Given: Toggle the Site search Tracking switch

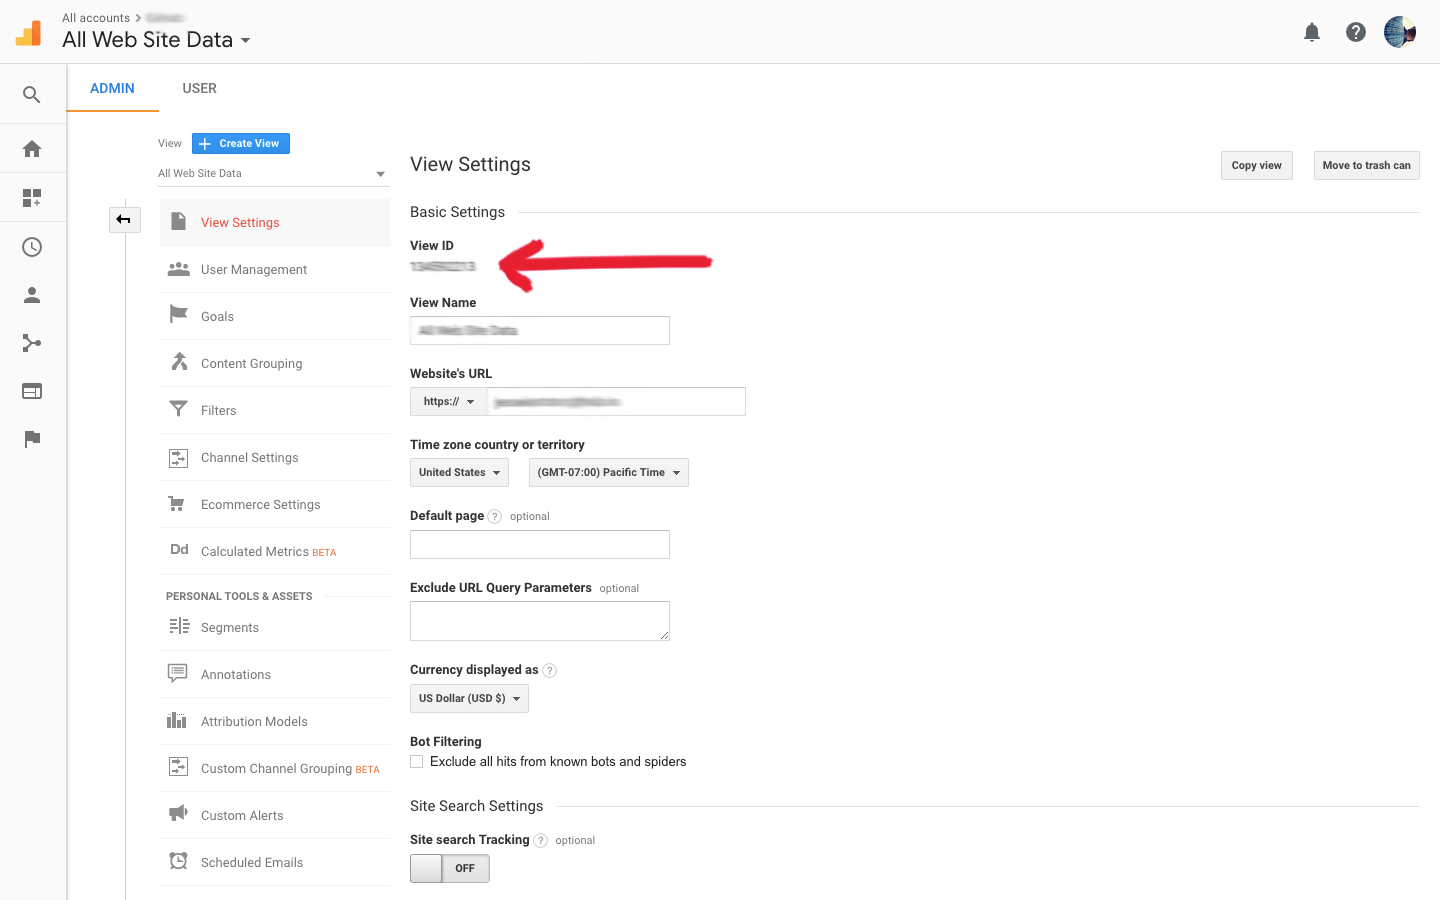Looking at the screenshot, I should click(x=450, y=868).
